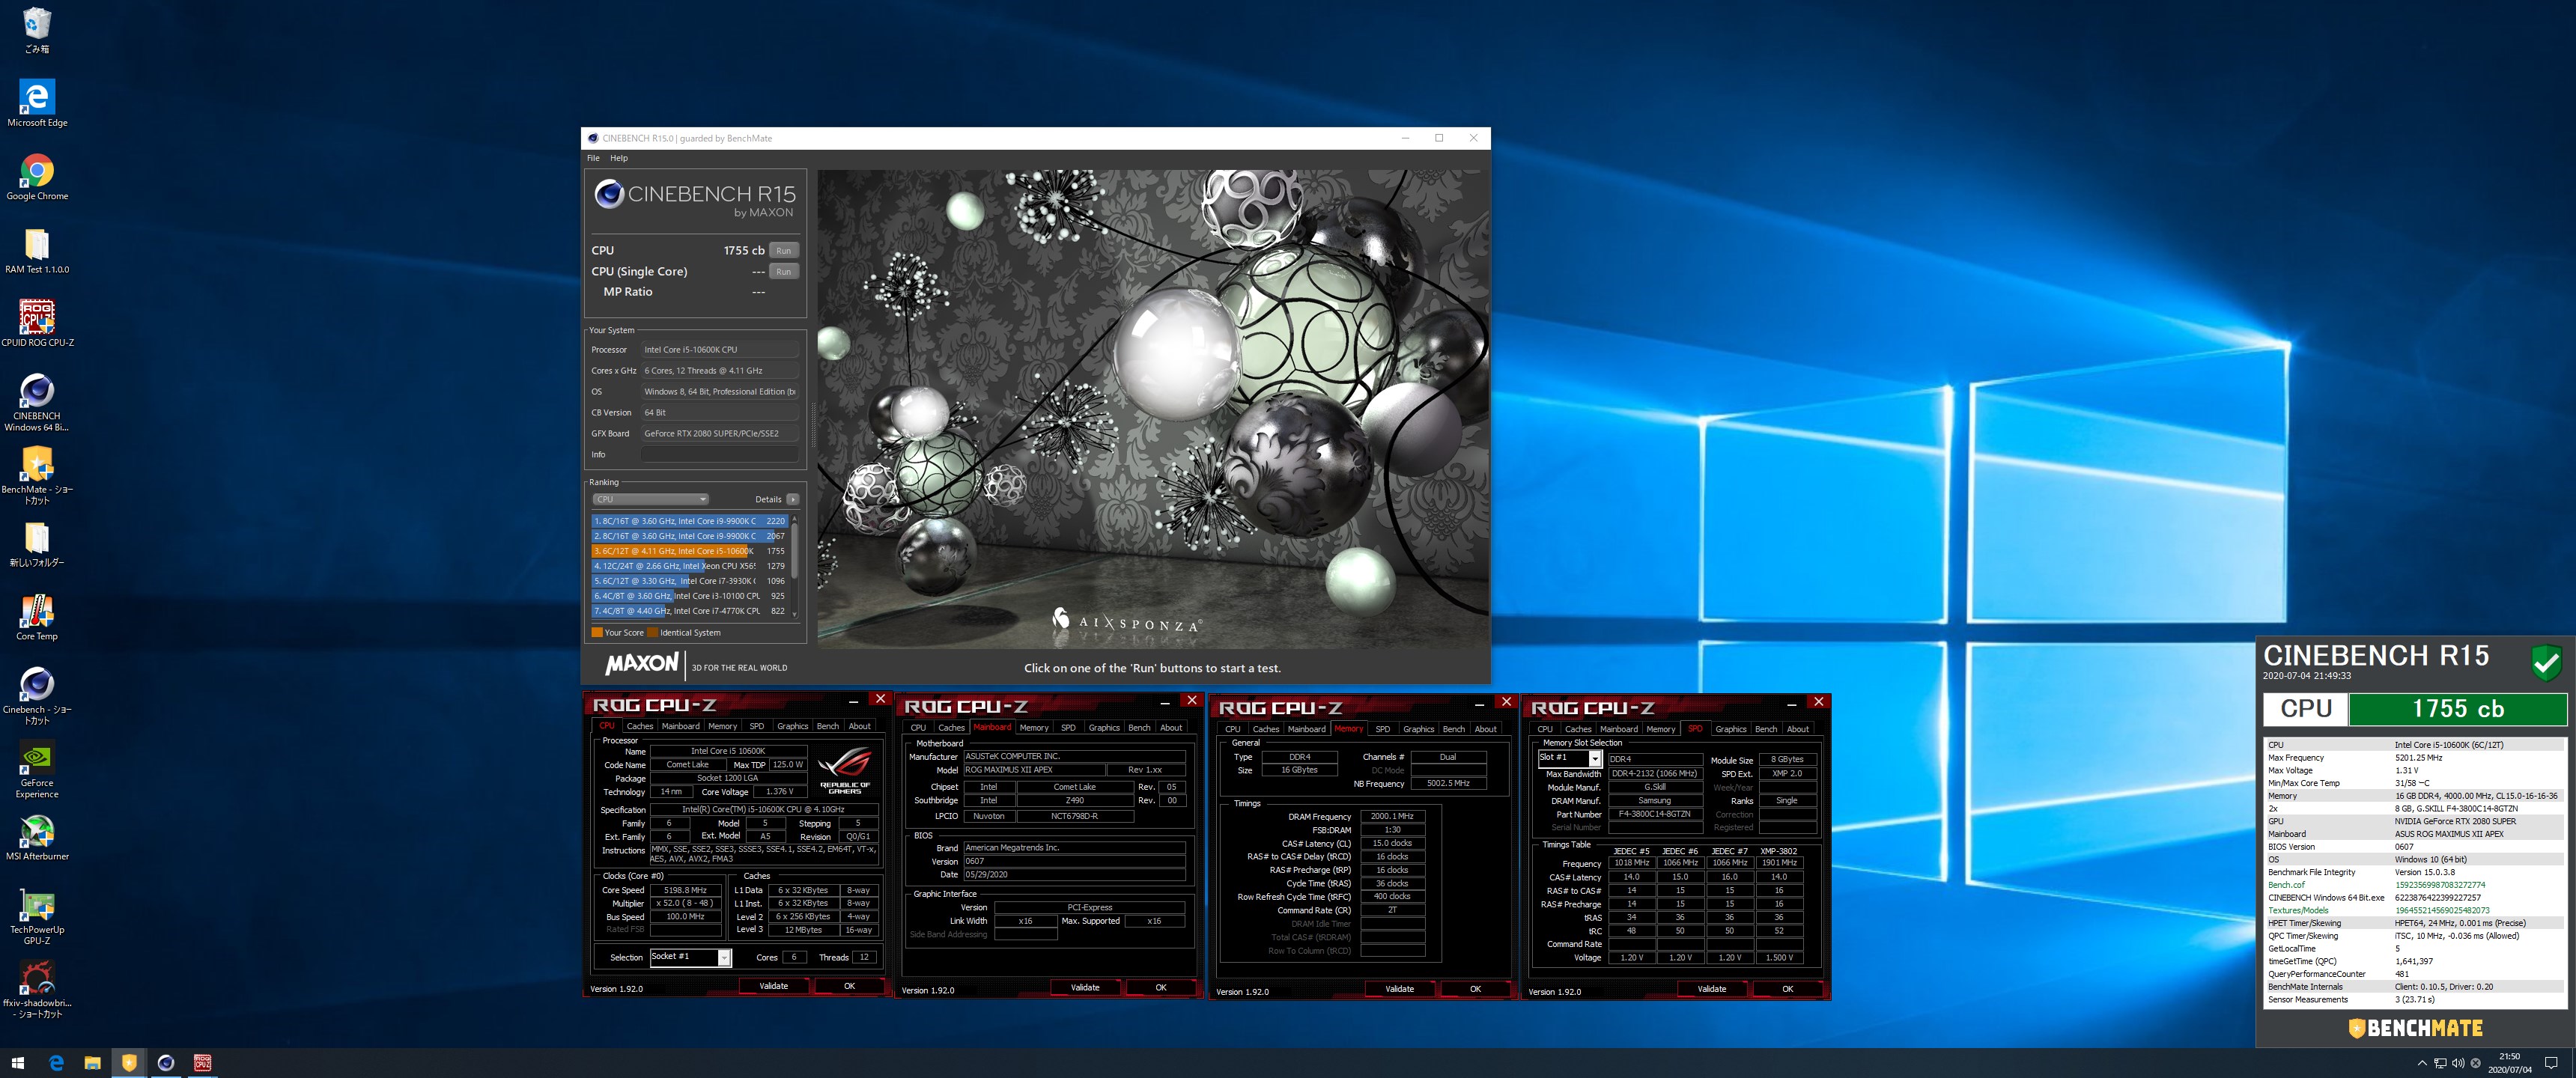Image resolution: width=2576 pixels, height=1078 pixels.
Task: Click the ranking list scrollbar
Action: tap(795, 566)
